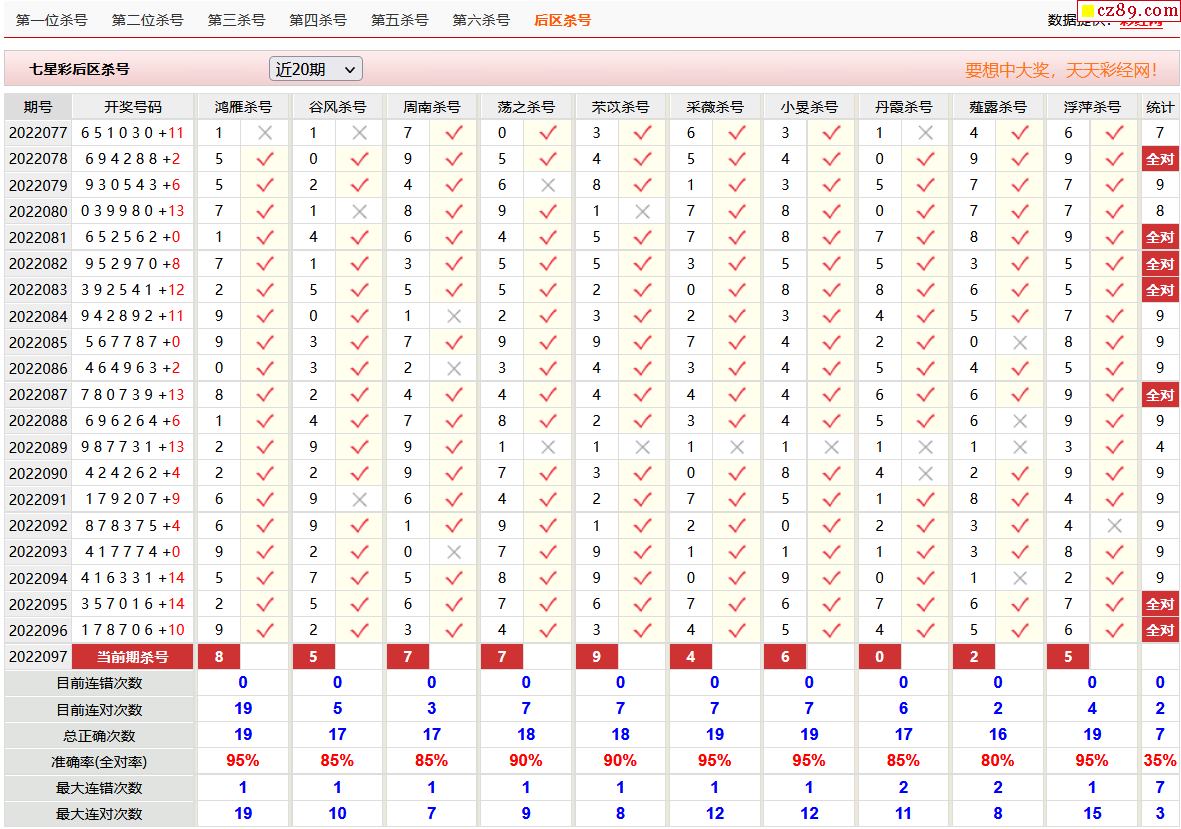Image resolution: width=1181 pixels, height=829 pixels.
Task: Click the 准确率(全对率) row label
Action: 99,762
